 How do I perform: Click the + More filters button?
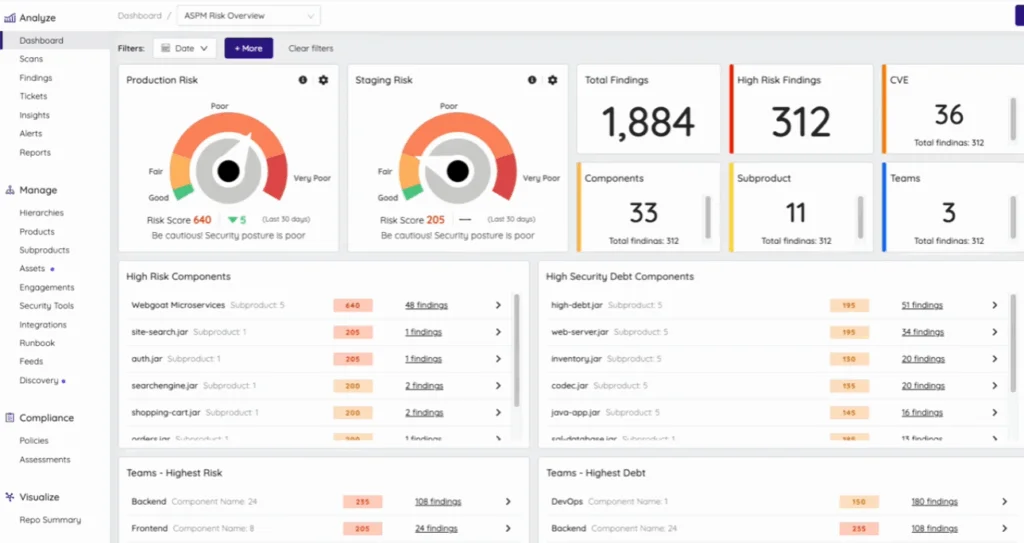[x=249, y=48]
